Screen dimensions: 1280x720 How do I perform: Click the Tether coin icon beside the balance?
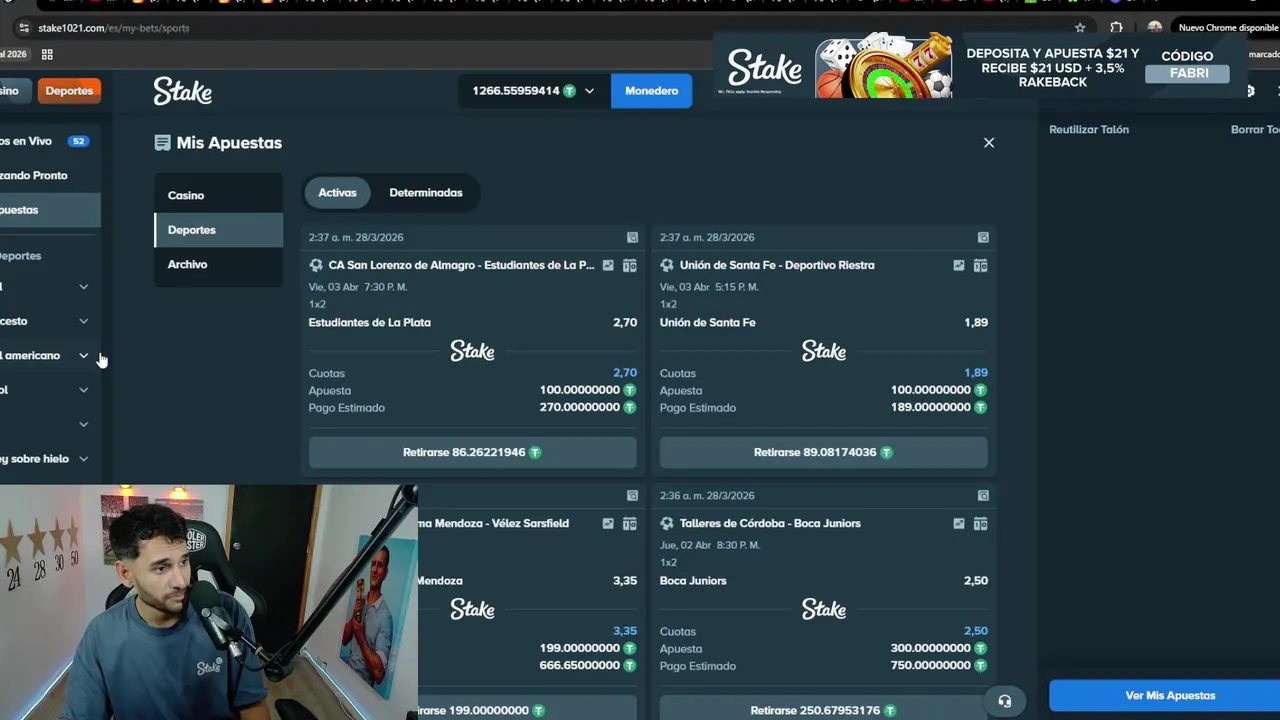[569, 91]
